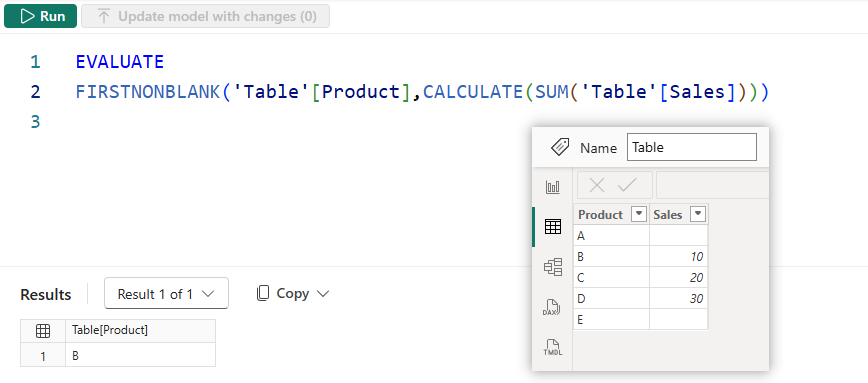
Task: Open Product column filter dropdown
Action: 639,214
